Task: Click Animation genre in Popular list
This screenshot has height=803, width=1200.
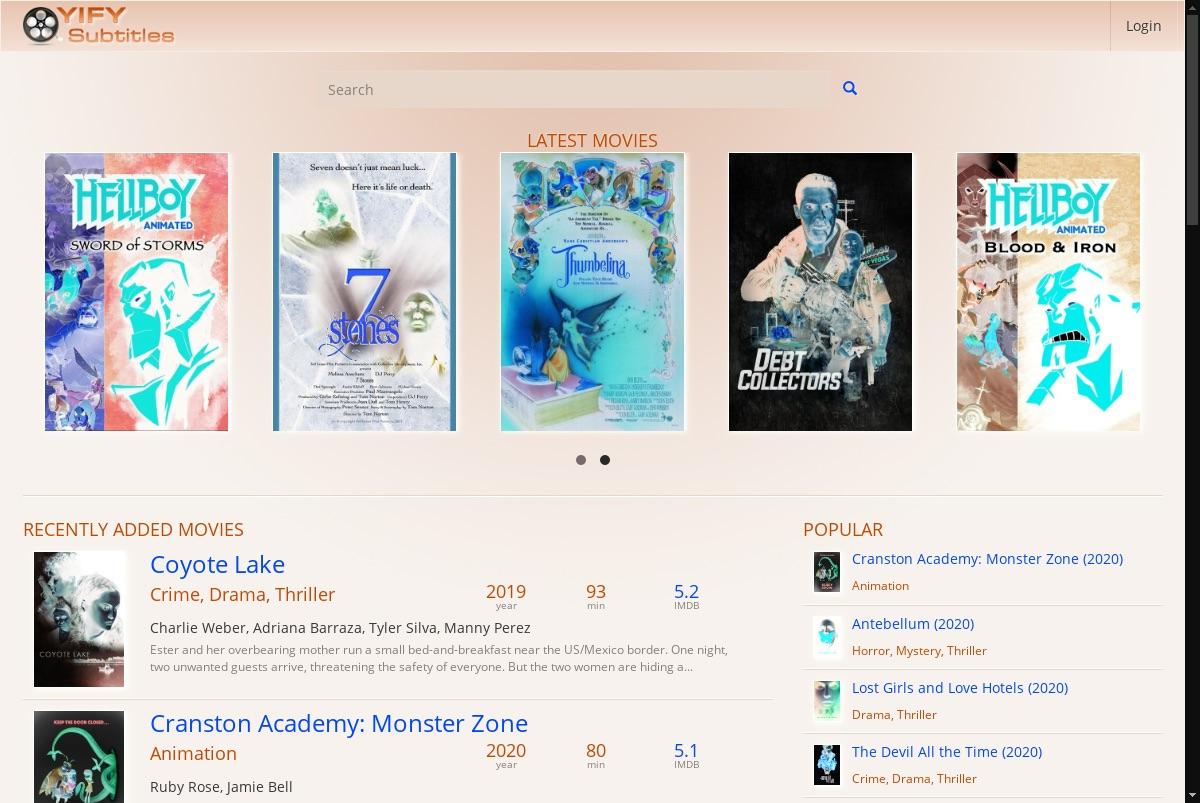Action: click(x=880, y=586)
